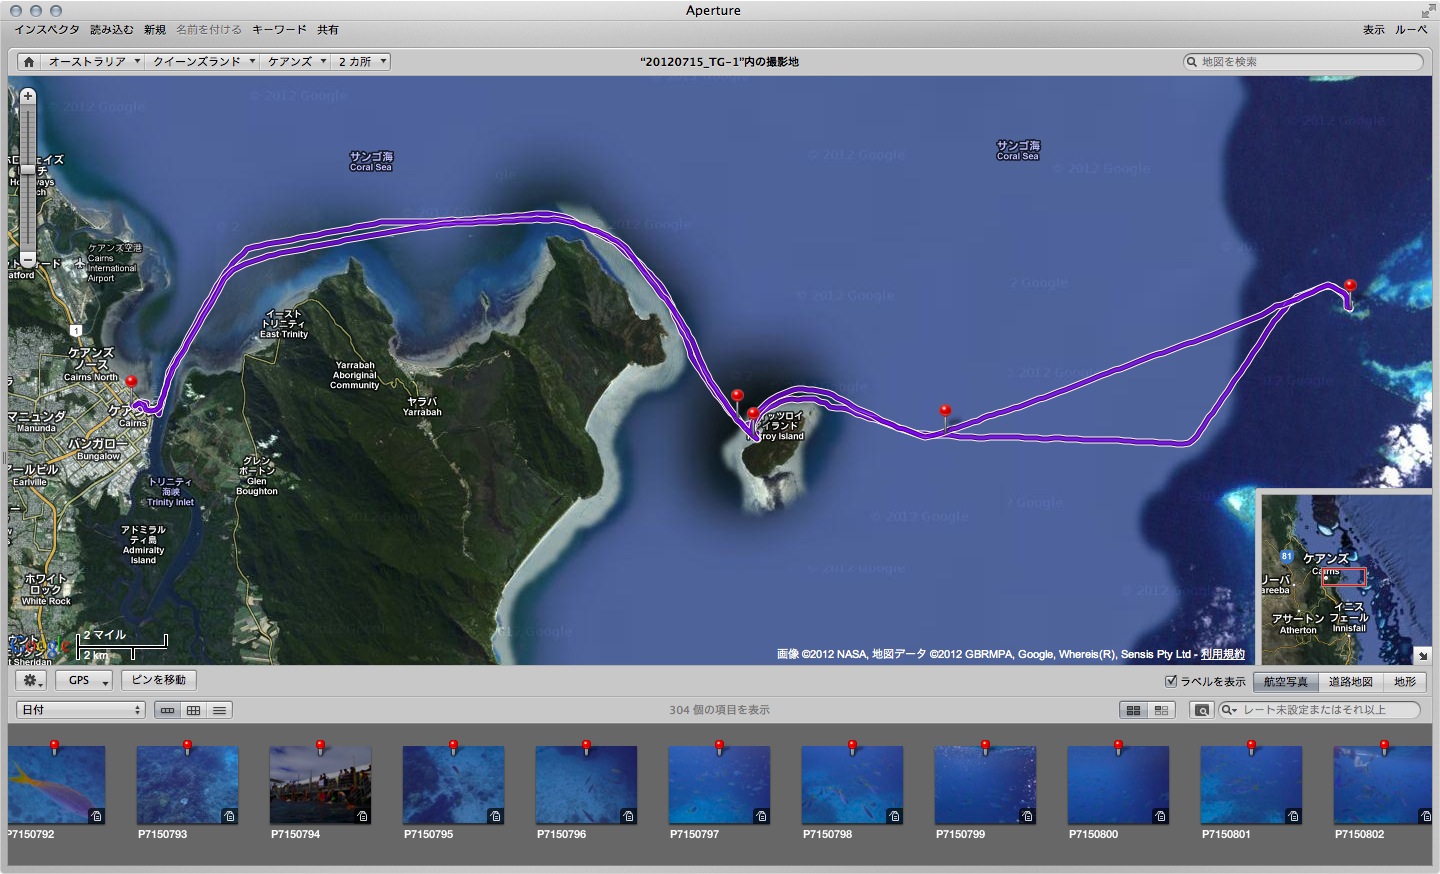Open the オーストラリア country dropdown

[x=93, y=62]
